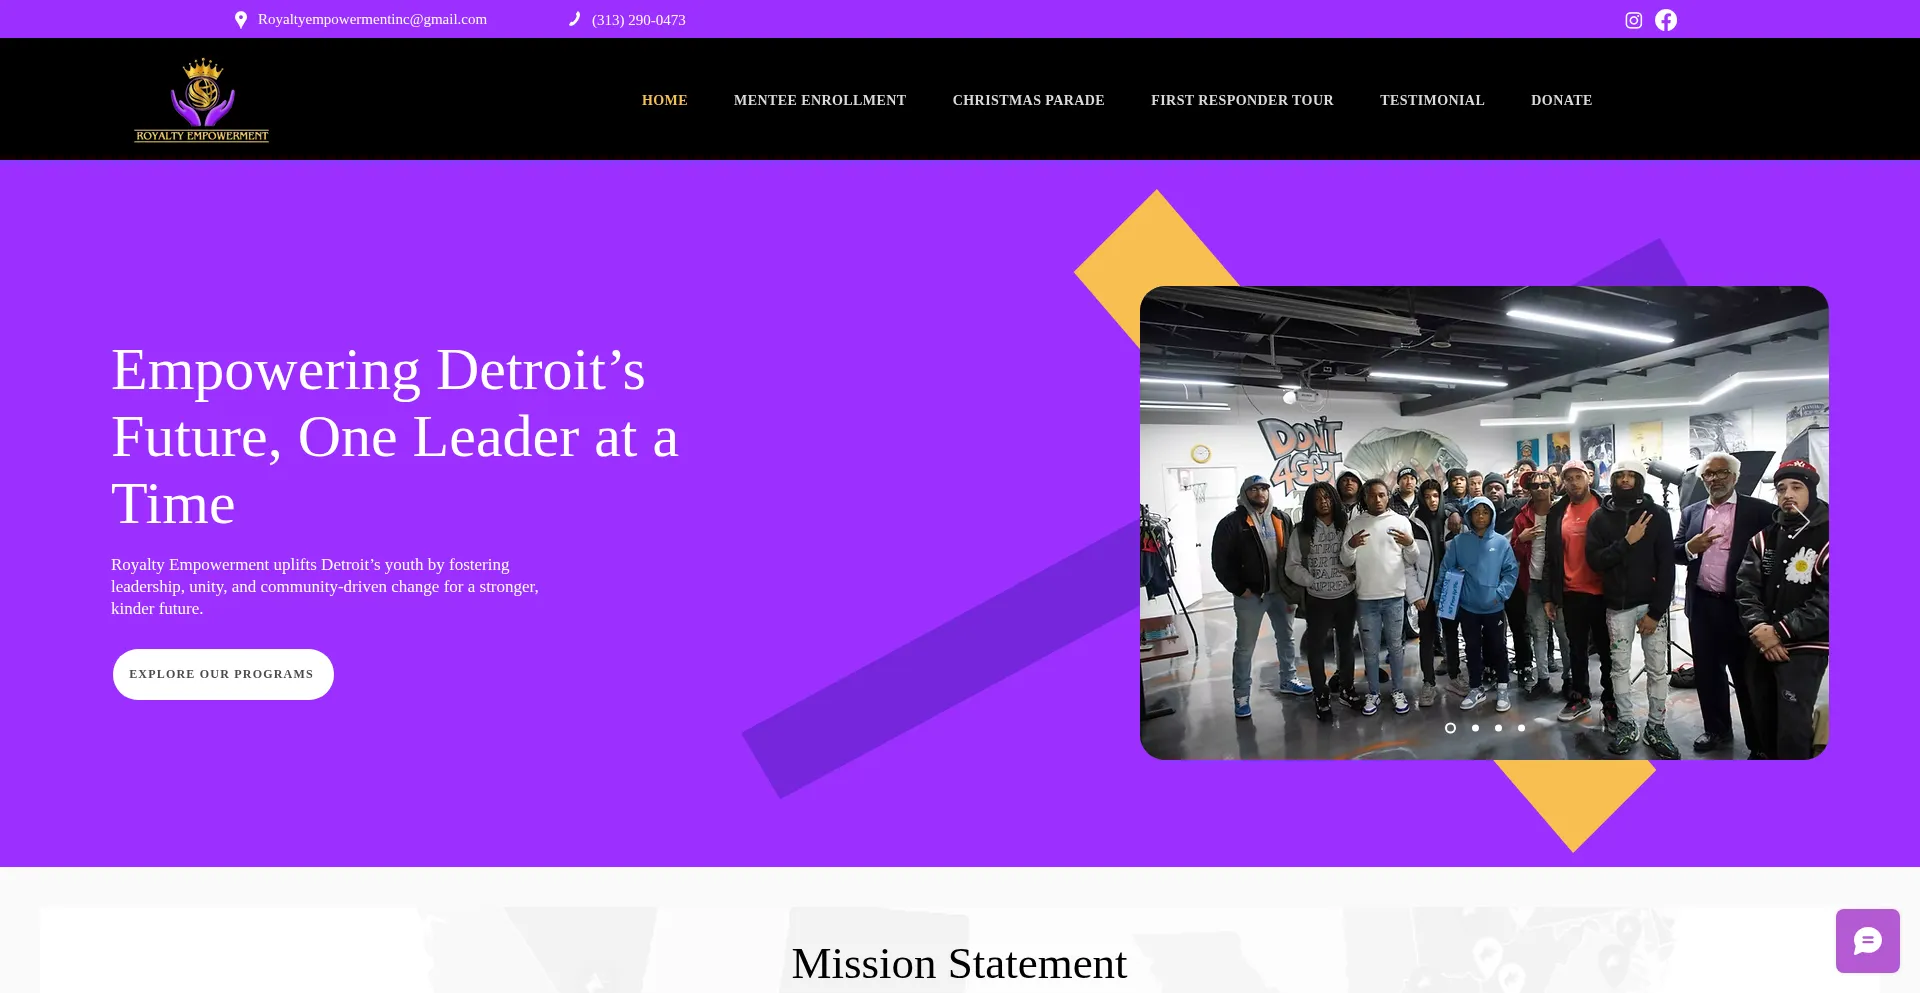The width and height of the screenshot is (1920, 993).
Task: Open the Christmas Parade page
Action: (x=1028, y=100)
